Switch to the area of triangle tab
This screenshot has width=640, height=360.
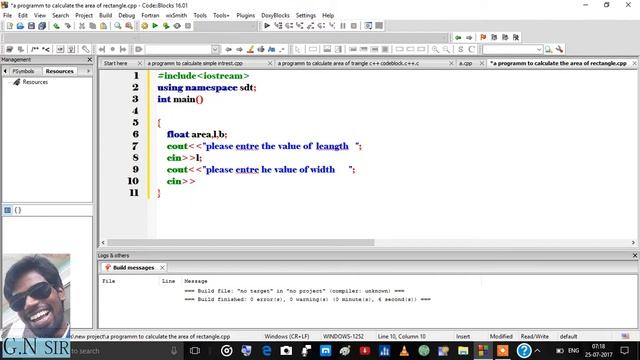(348, 63)
